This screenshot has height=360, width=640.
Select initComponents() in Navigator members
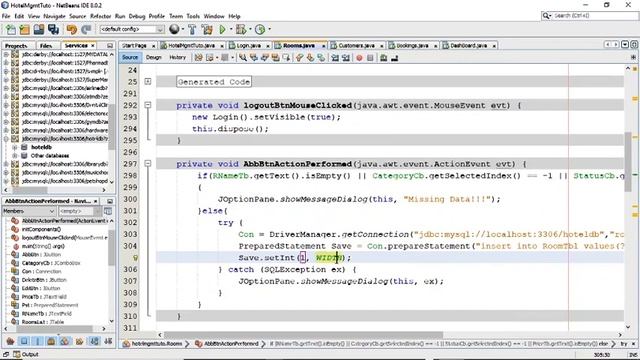point(41,229)
